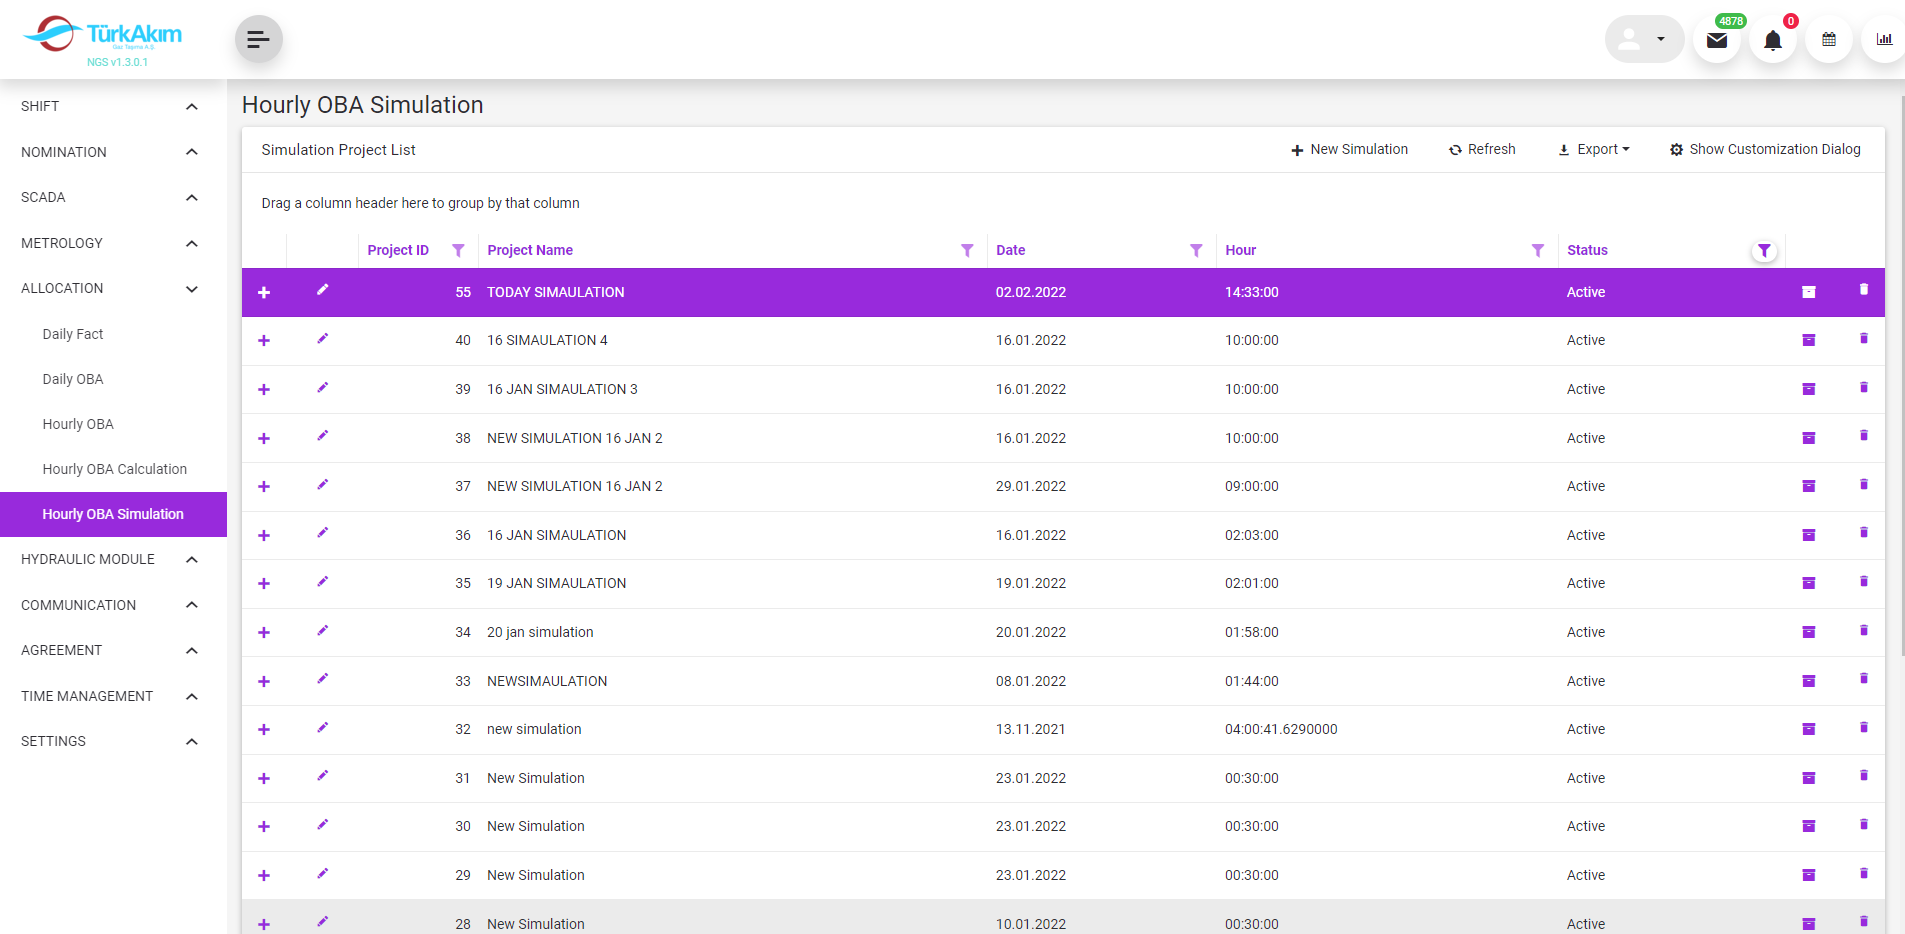Open the user profile dropdown
1905x934 pixels.
click(1643, 40)
